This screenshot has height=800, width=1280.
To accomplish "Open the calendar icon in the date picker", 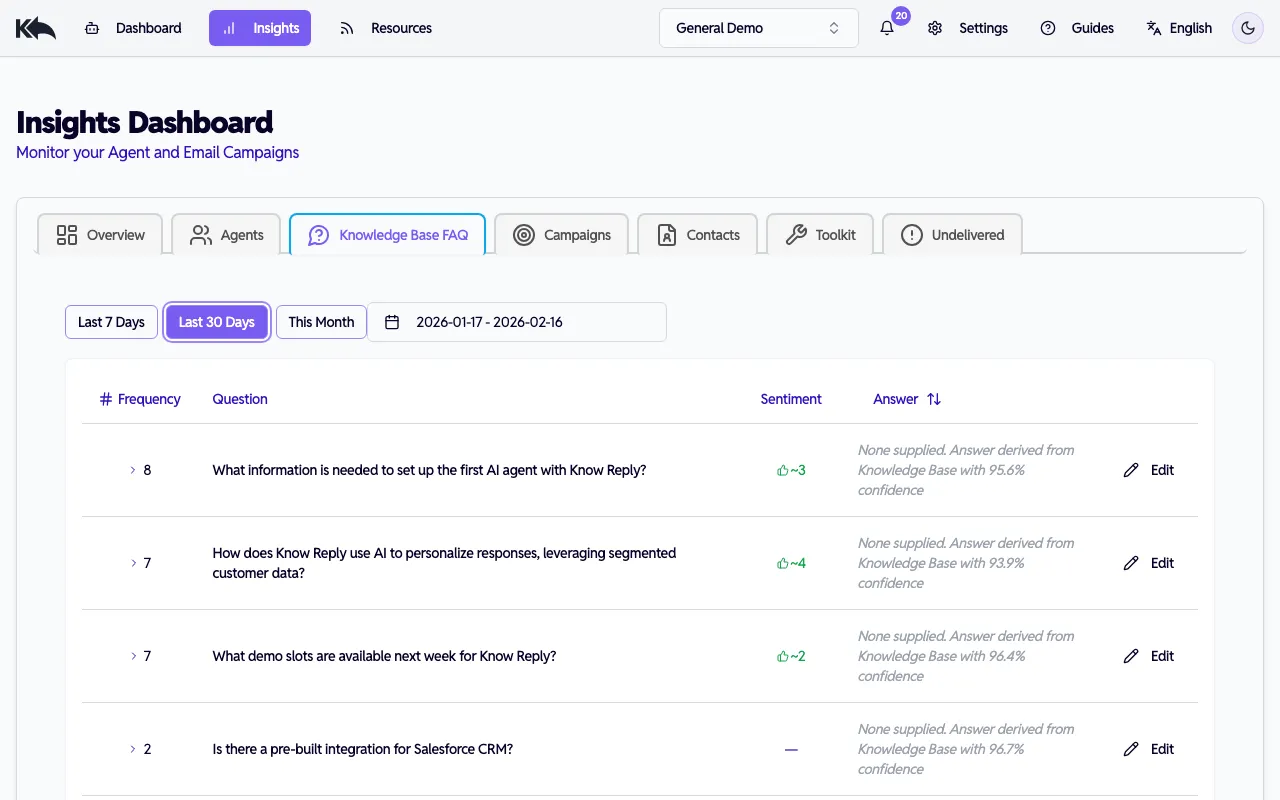I will (x=391, y=322).
